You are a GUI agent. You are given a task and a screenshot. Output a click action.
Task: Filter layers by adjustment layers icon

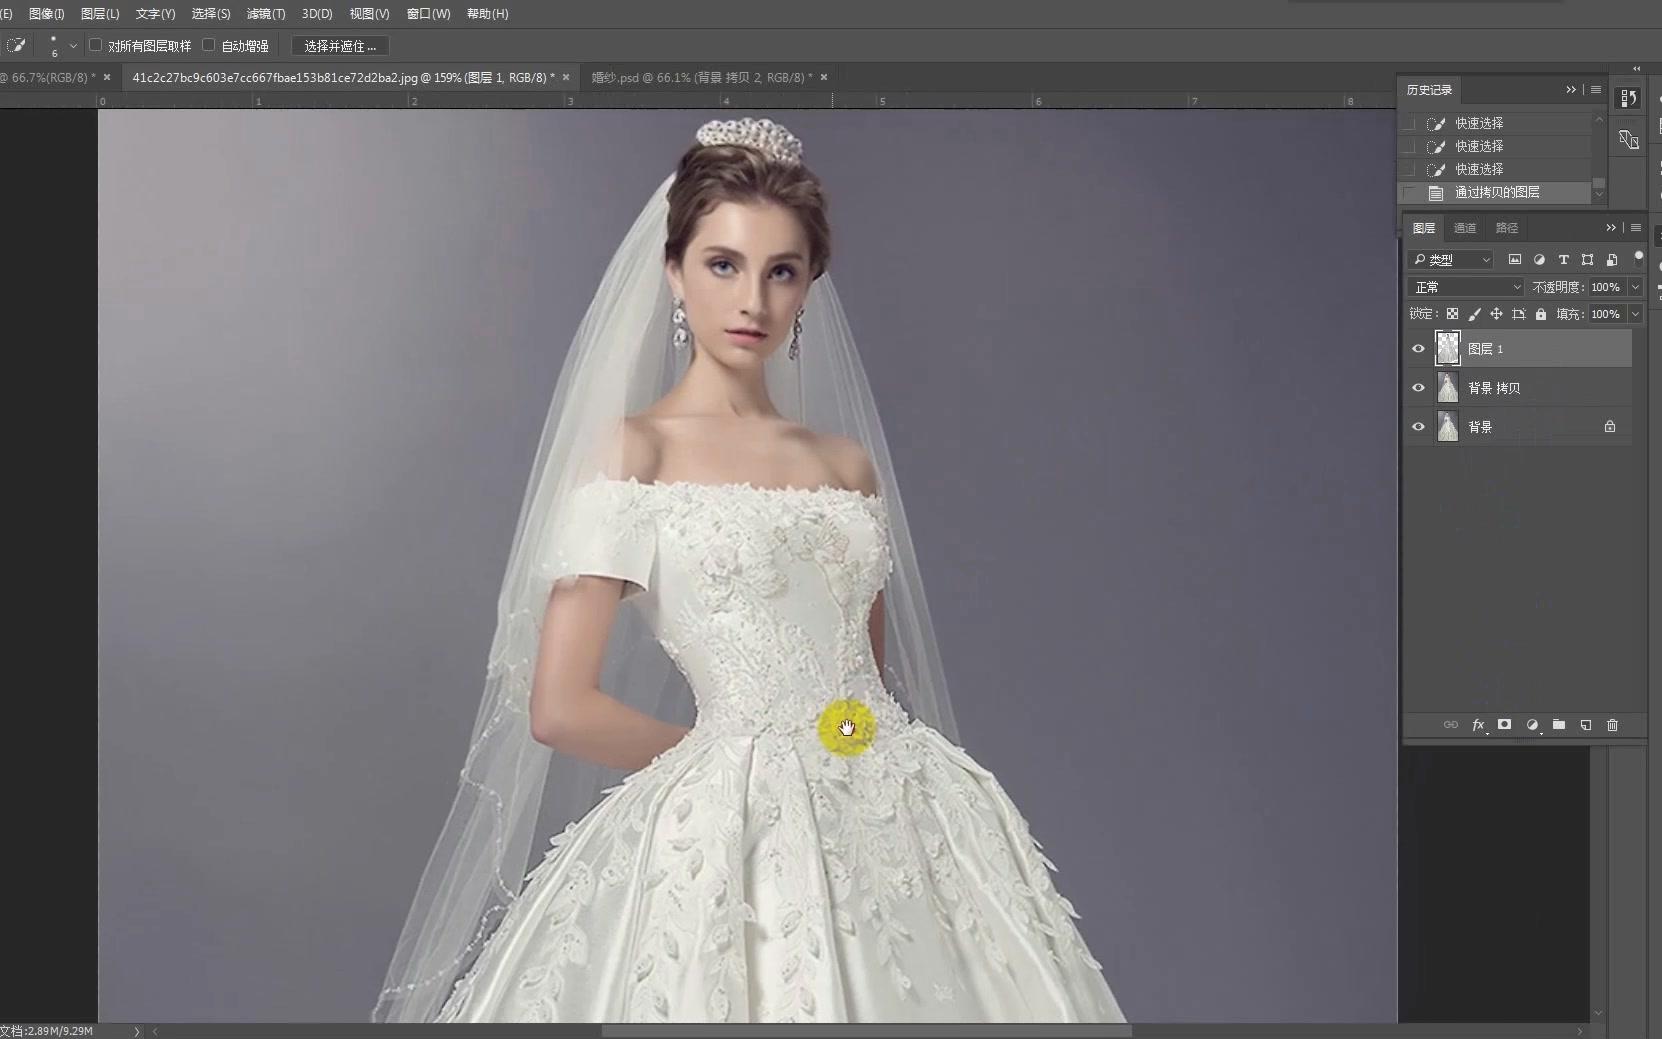tap(1539, 260)
